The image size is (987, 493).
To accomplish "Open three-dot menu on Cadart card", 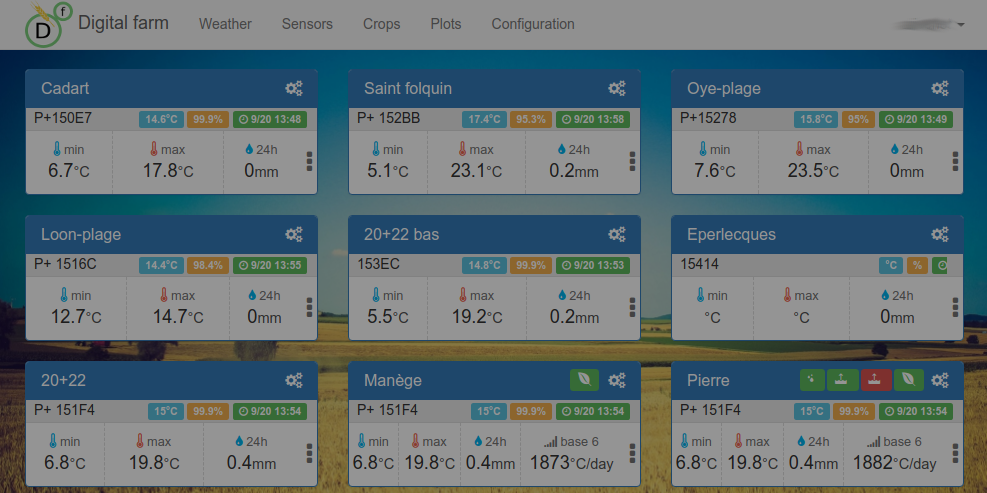I will 309,161.
